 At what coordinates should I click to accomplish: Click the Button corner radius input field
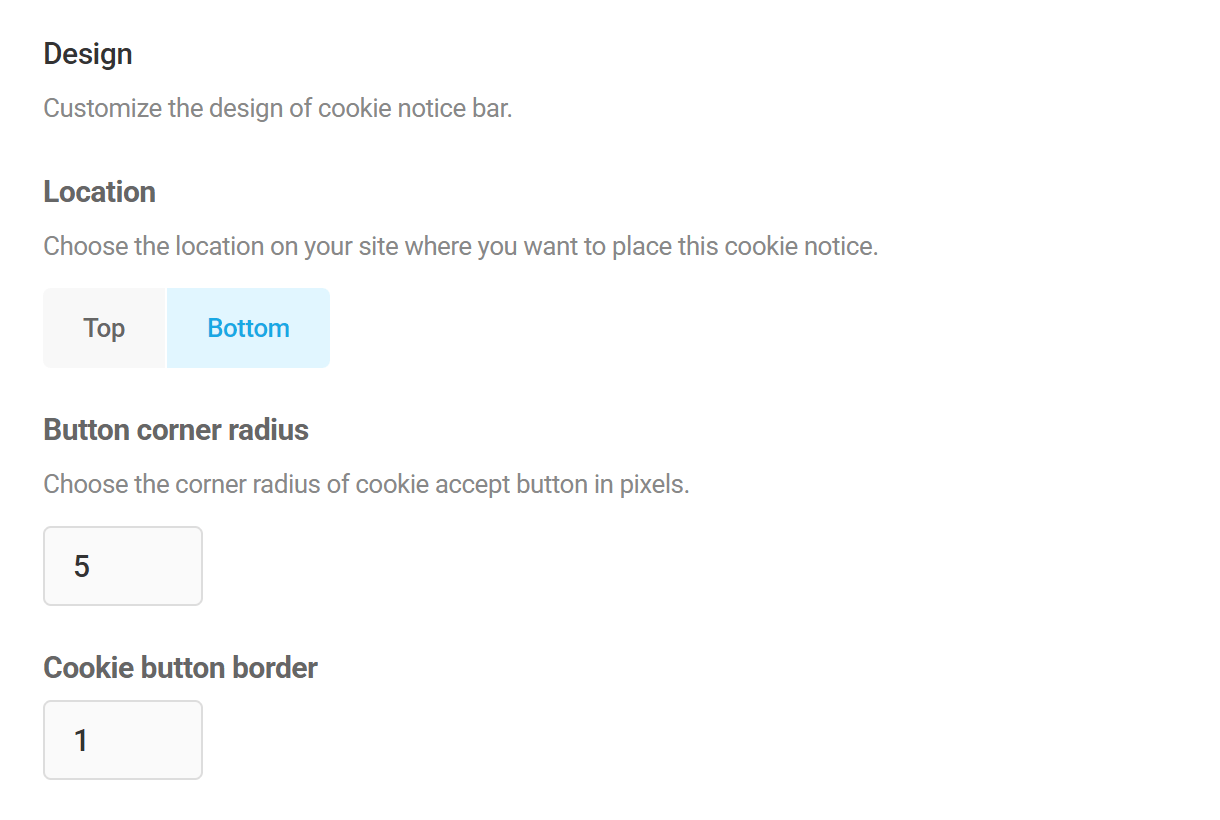122,565
